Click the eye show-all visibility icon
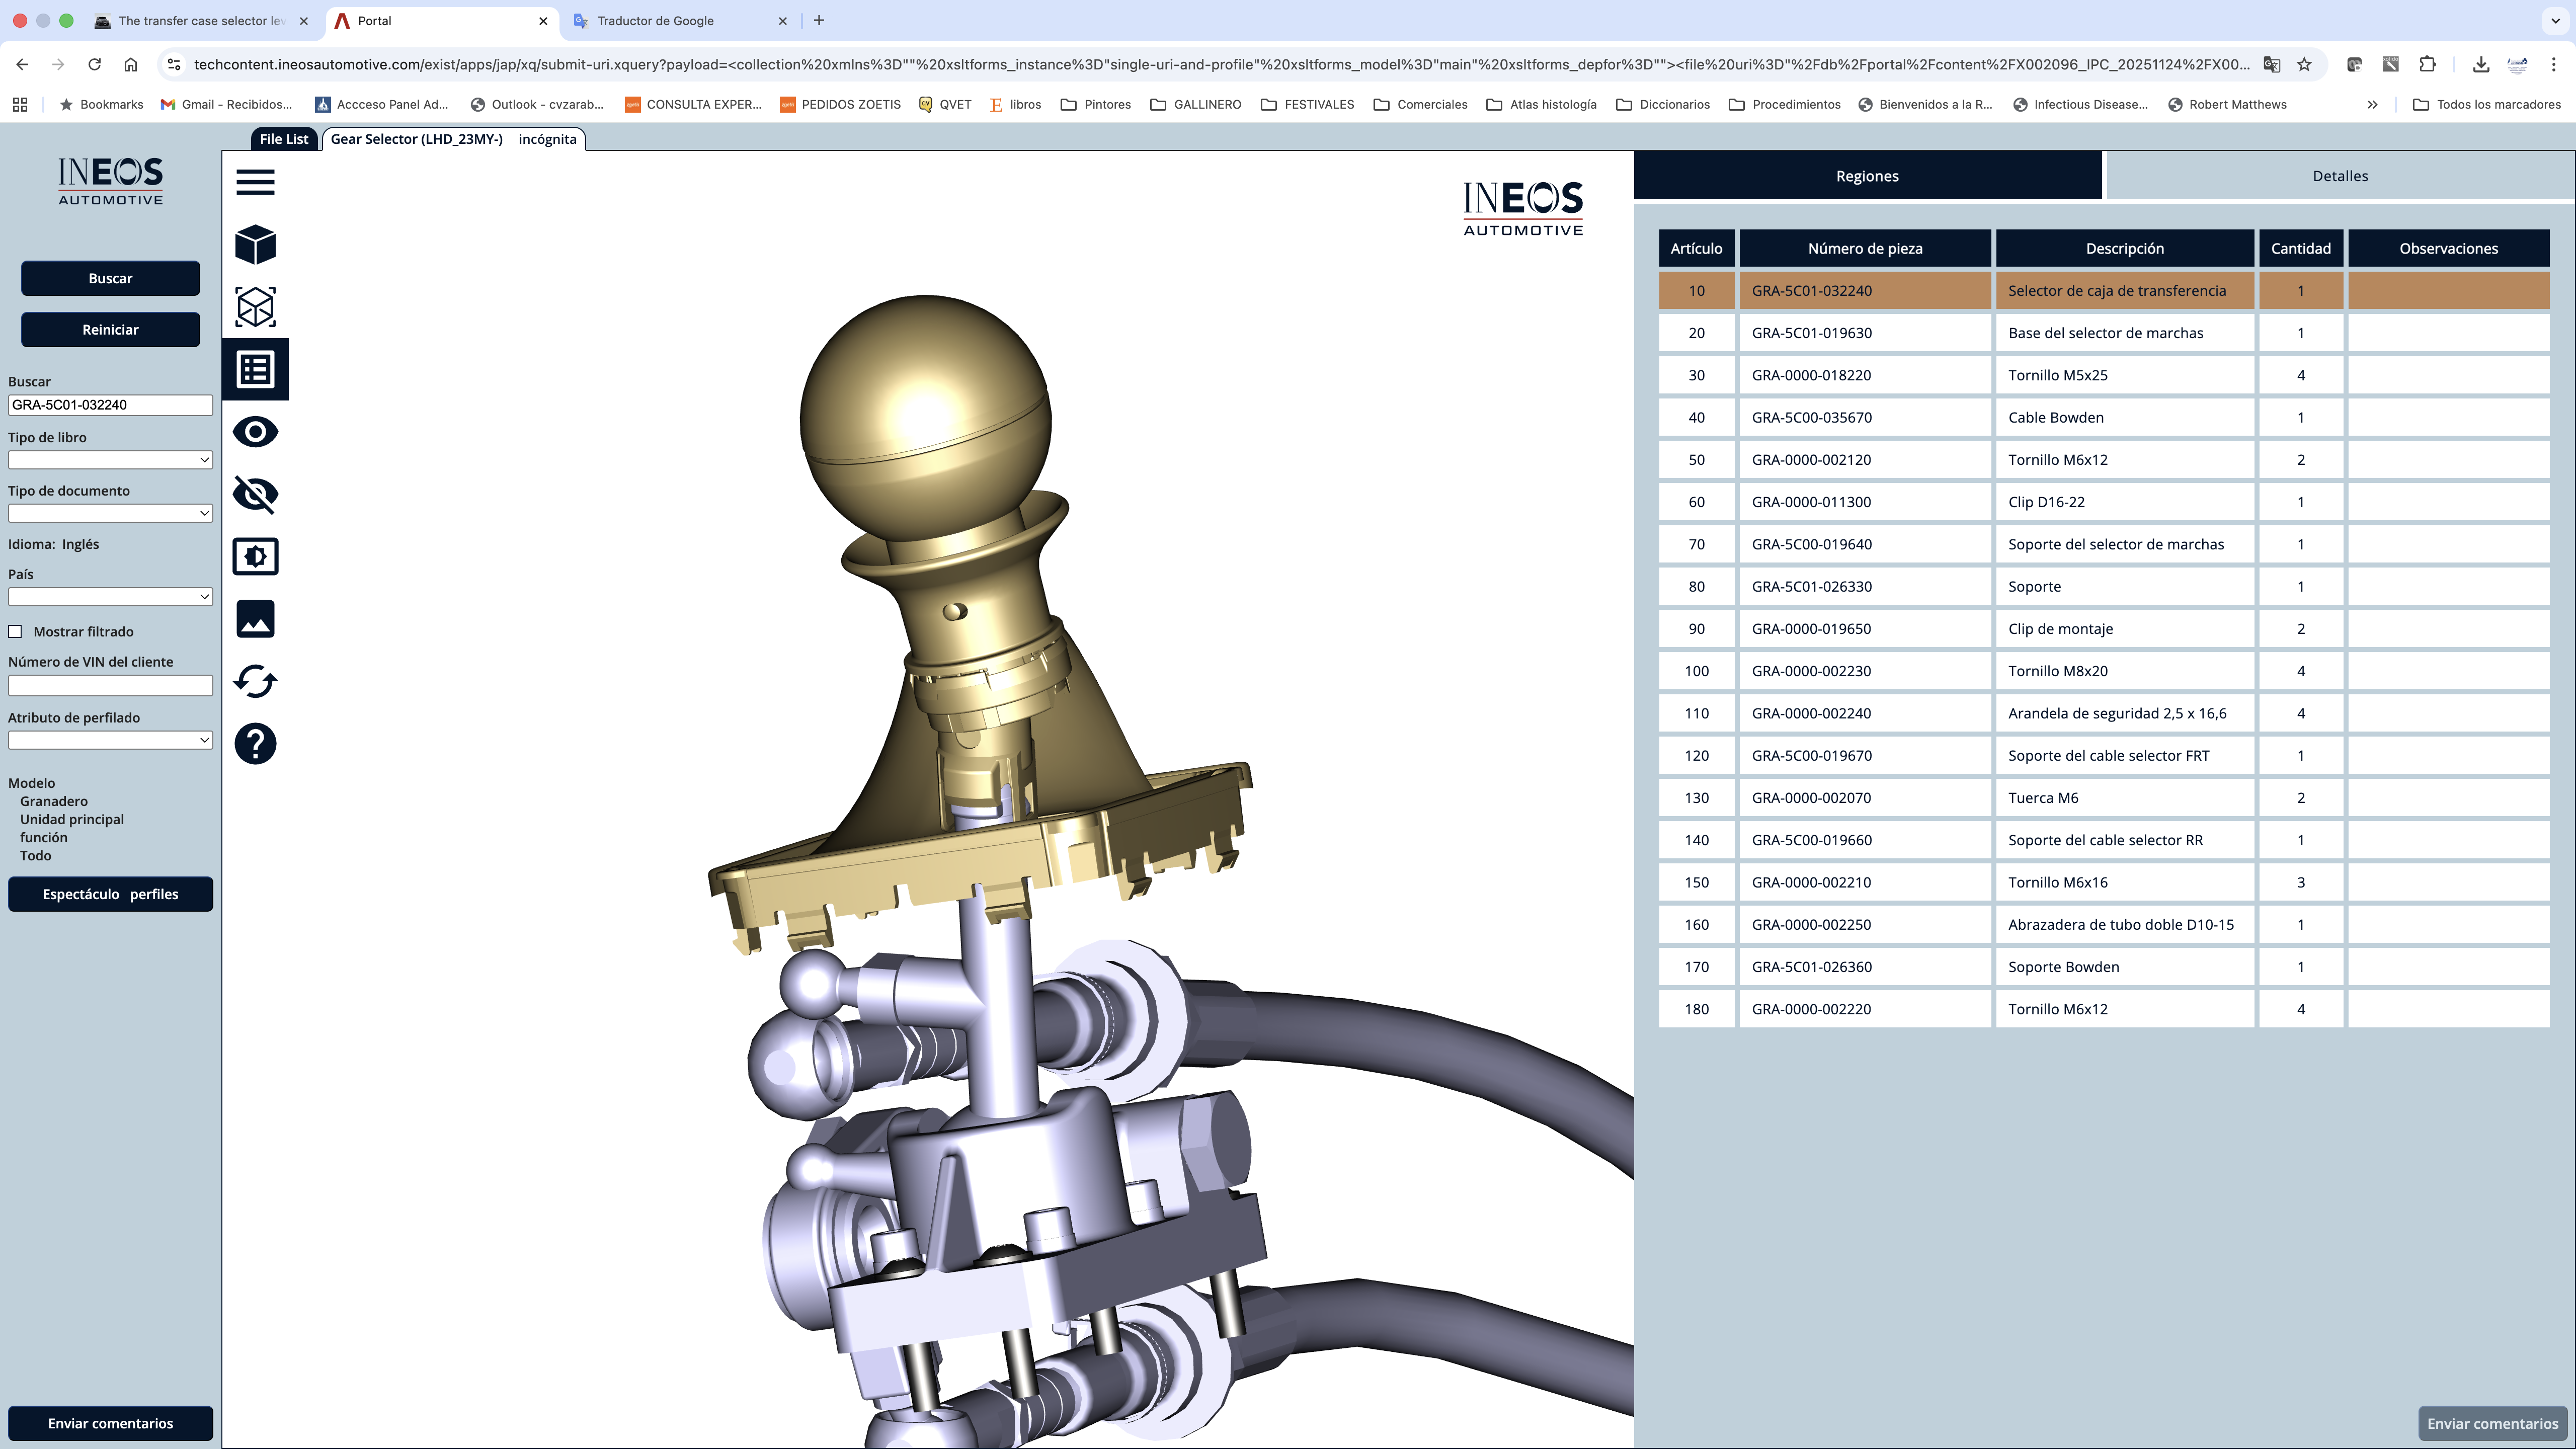 255,432
